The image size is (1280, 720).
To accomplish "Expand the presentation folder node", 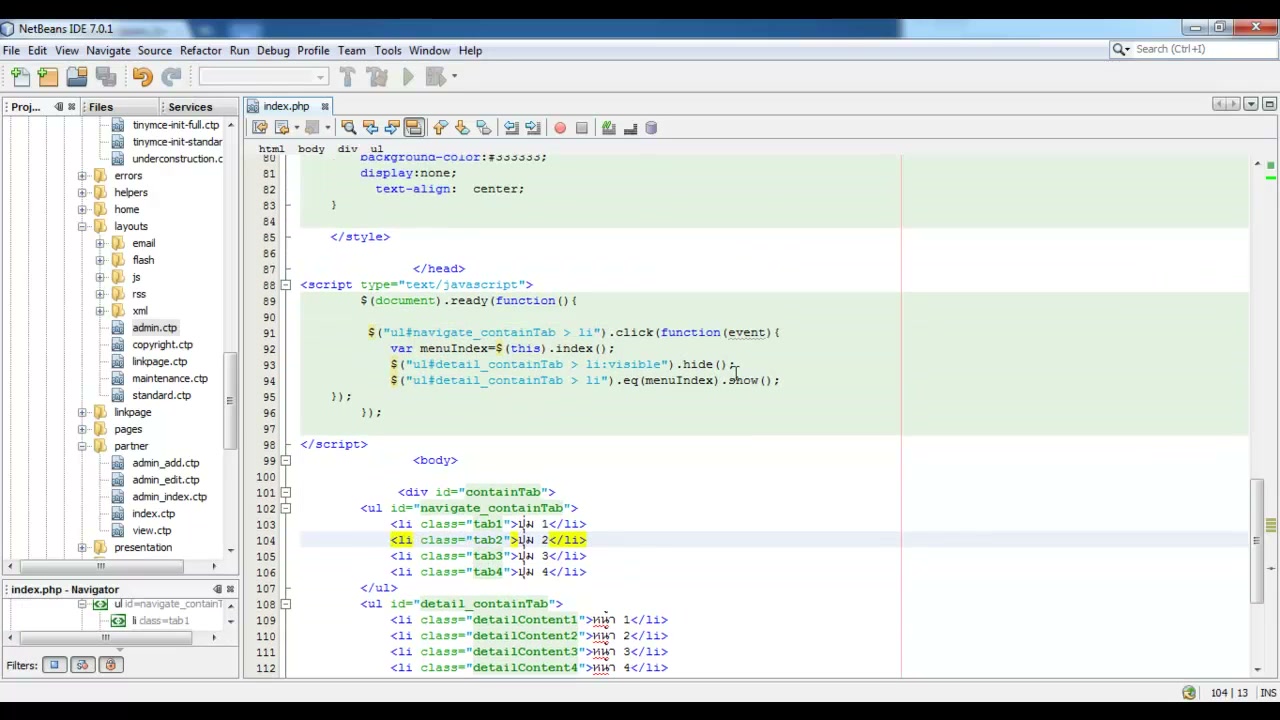I will 82,547.
